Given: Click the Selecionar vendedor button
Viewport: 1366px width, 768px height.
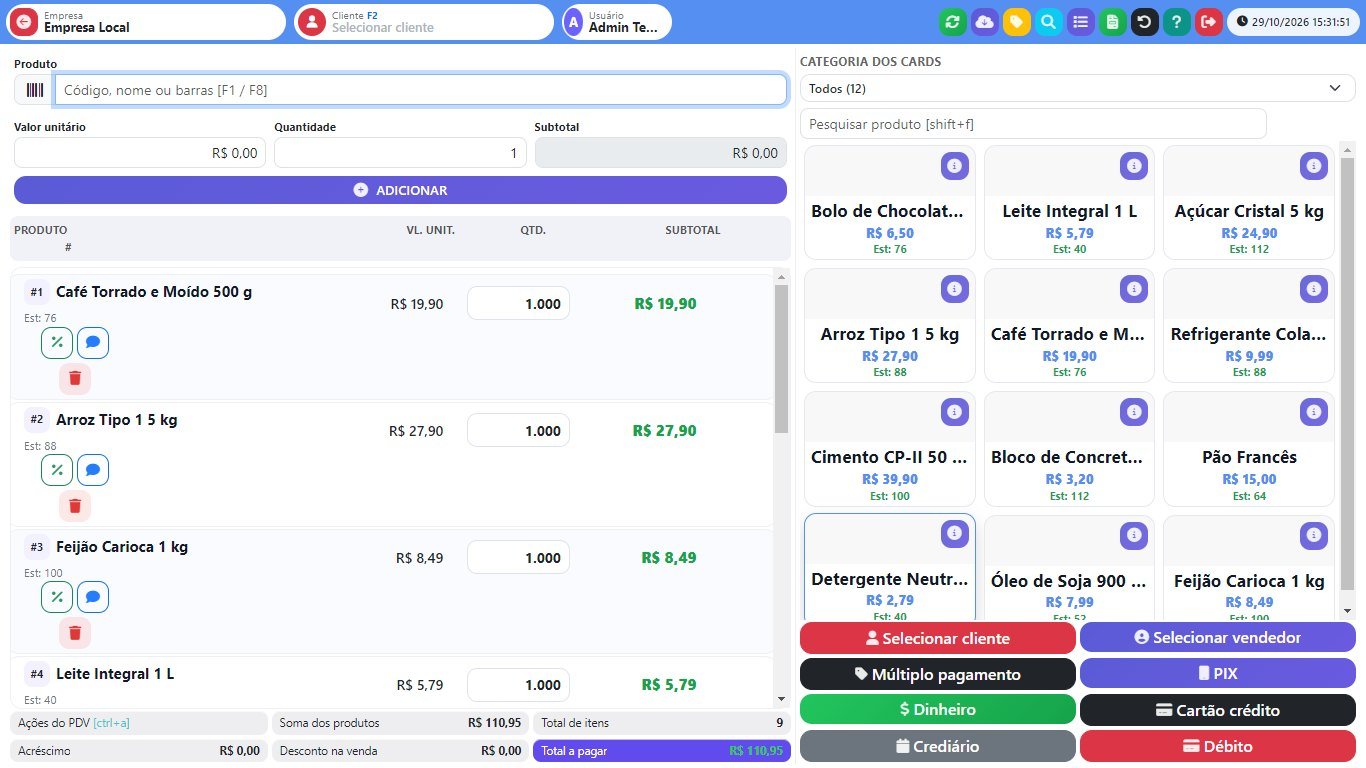Looking at the screenshot, I should click(1218, 637).
